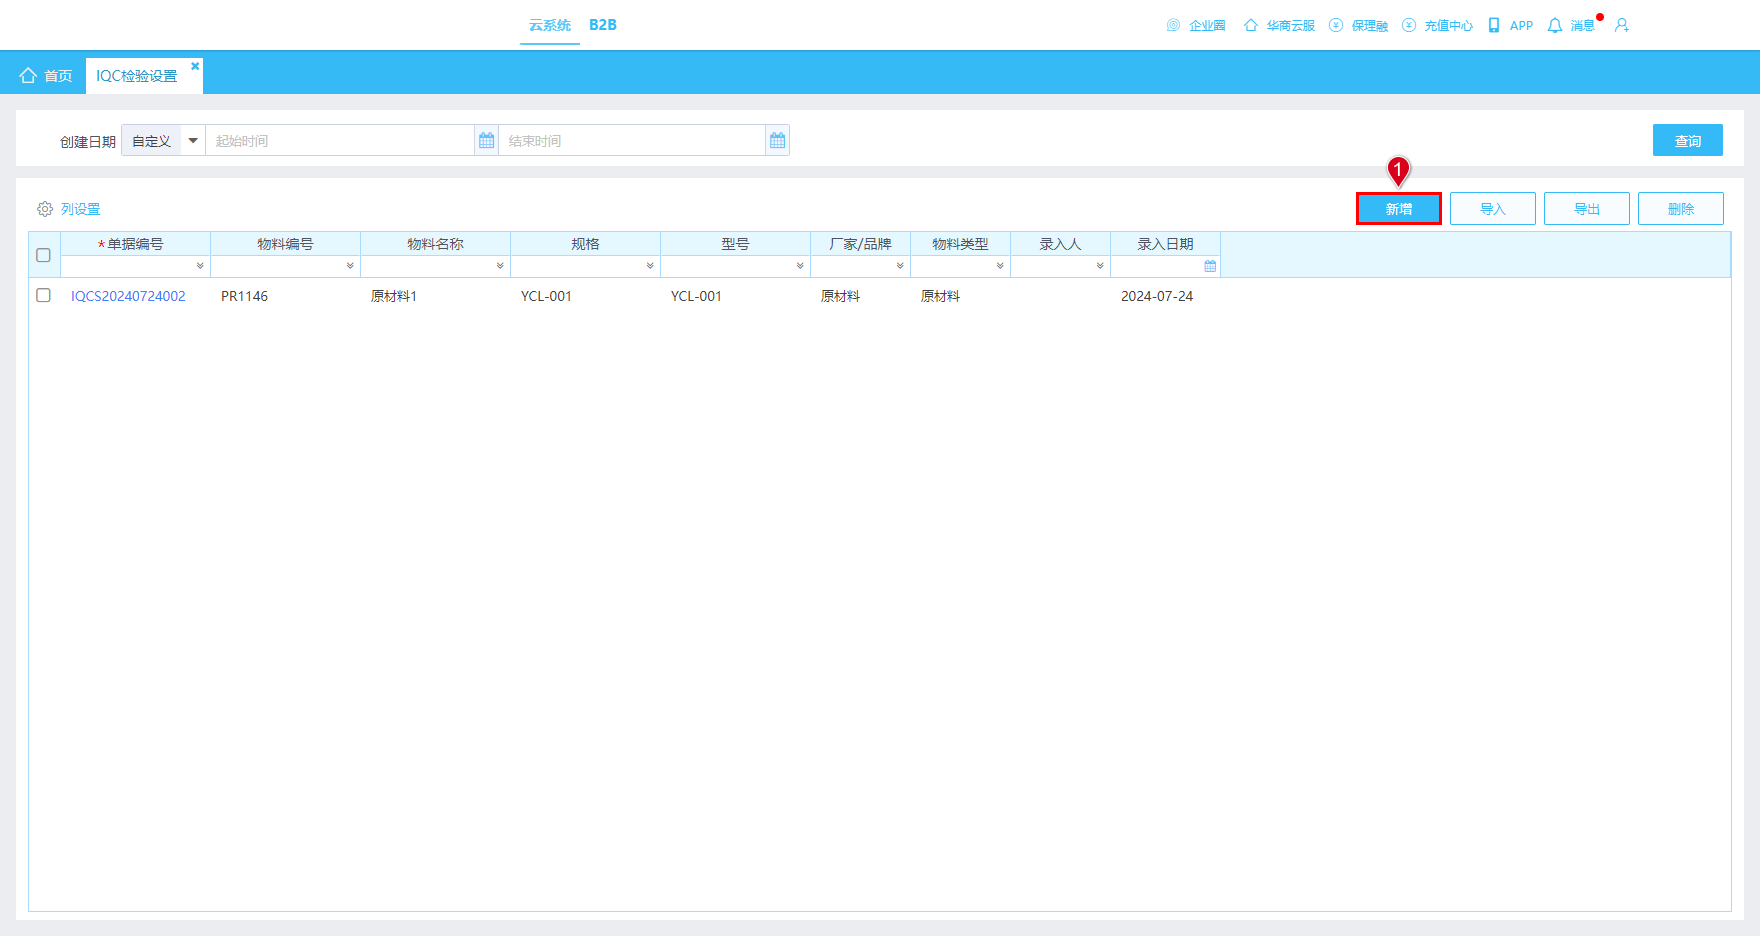This screenshot has width=1760, height=936.
Task: Open 物料类型 column filter dropdown
Action: click(1000, 266)
